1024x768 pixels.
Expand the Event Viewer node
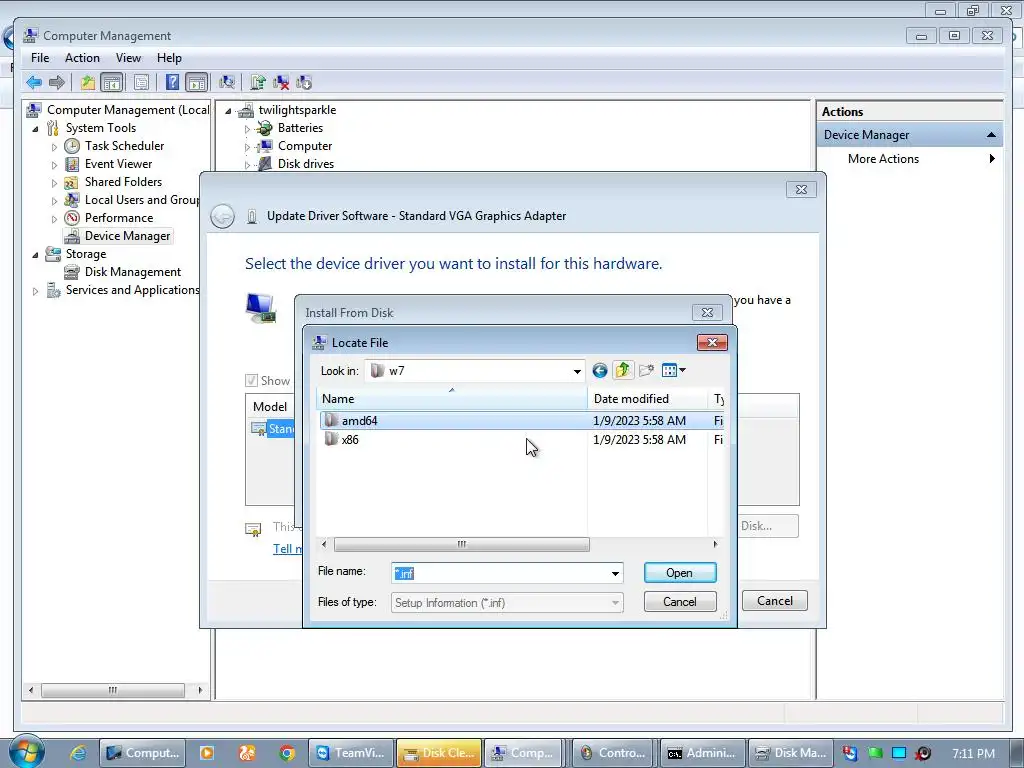click(x=55, y=165)
